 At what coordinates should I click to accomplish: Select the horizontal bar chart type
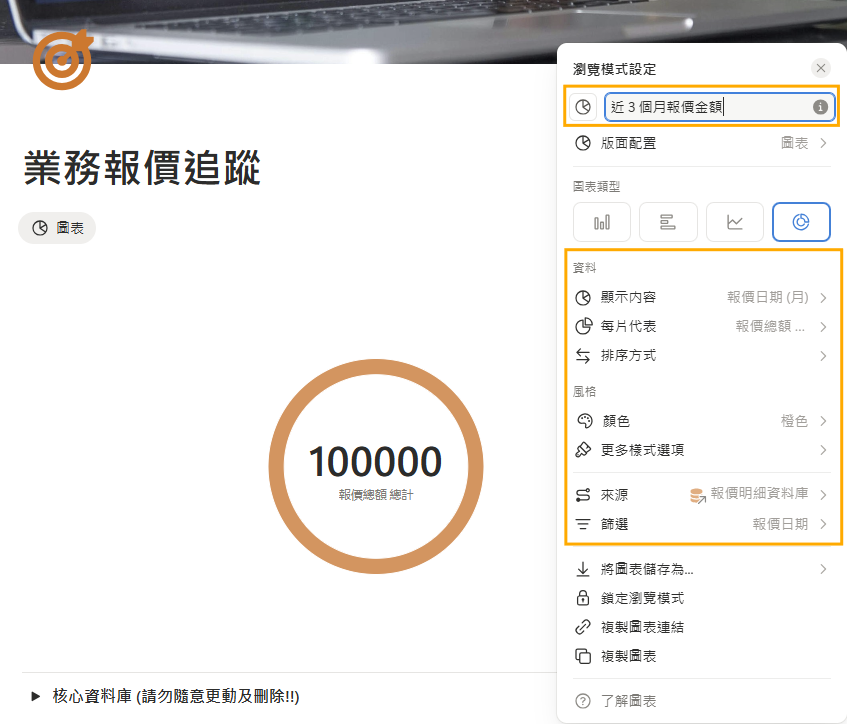pos(668,222)
